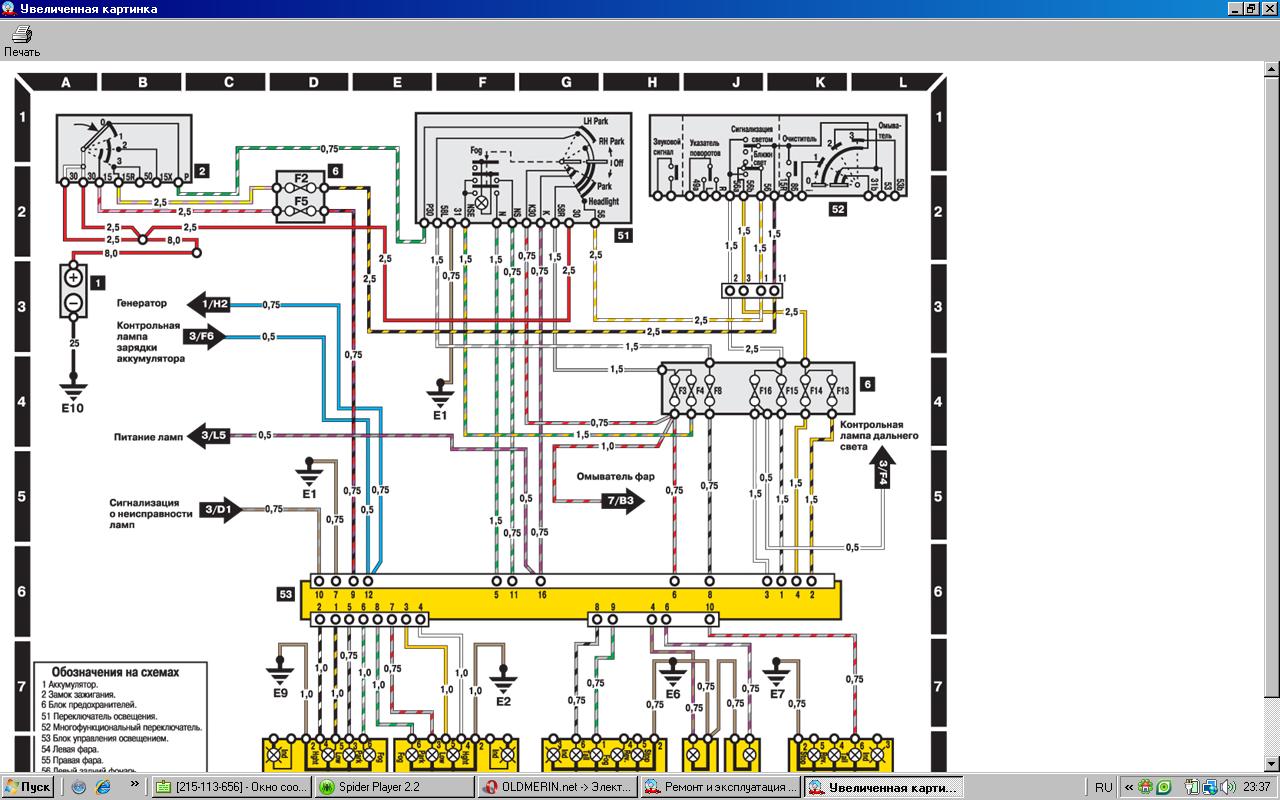Click the flower-shaped ICQ tray icon
The height and width of the screenshot is (800, 1280).
pos(1147,787)
